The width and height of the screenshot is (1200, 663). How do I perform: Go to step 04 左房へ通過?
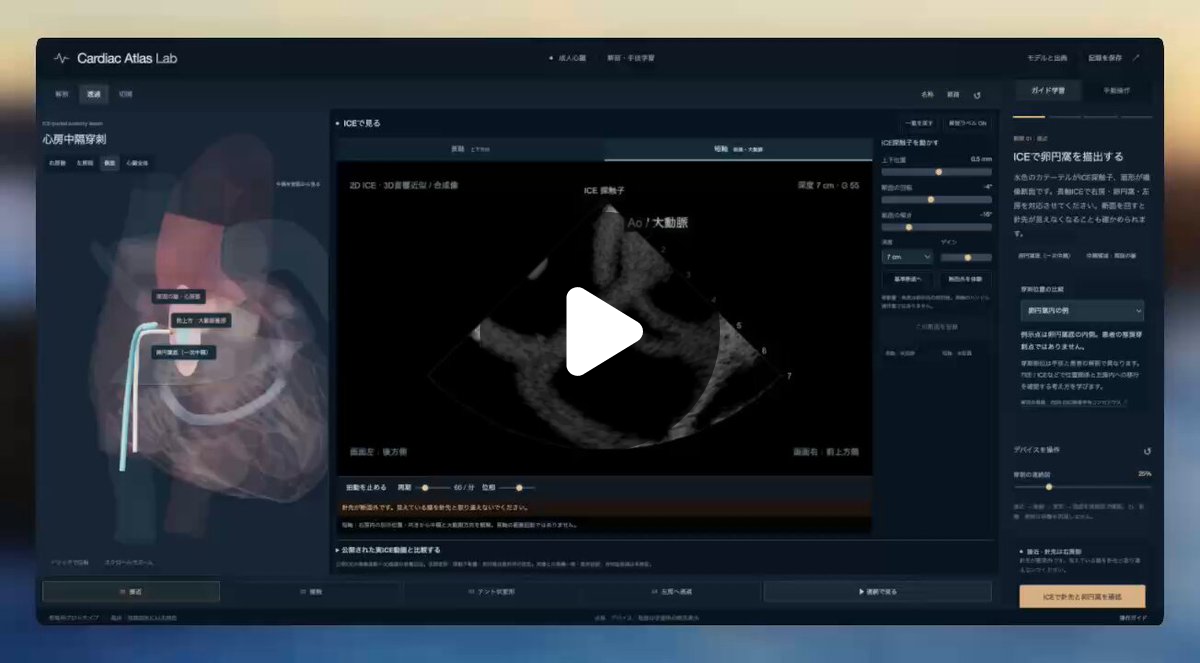pyautogui.click(x=673, y=592)
